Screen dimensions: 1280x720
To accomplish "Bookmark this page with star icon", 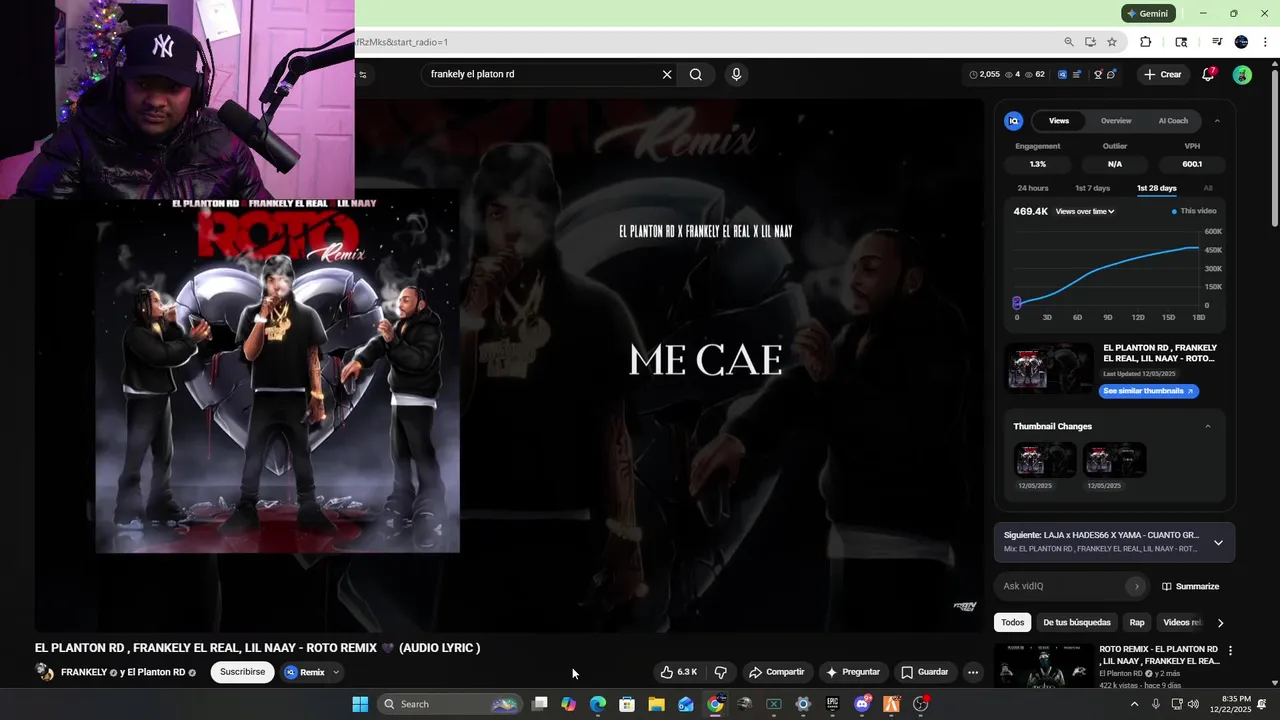I will [1112, 42].
